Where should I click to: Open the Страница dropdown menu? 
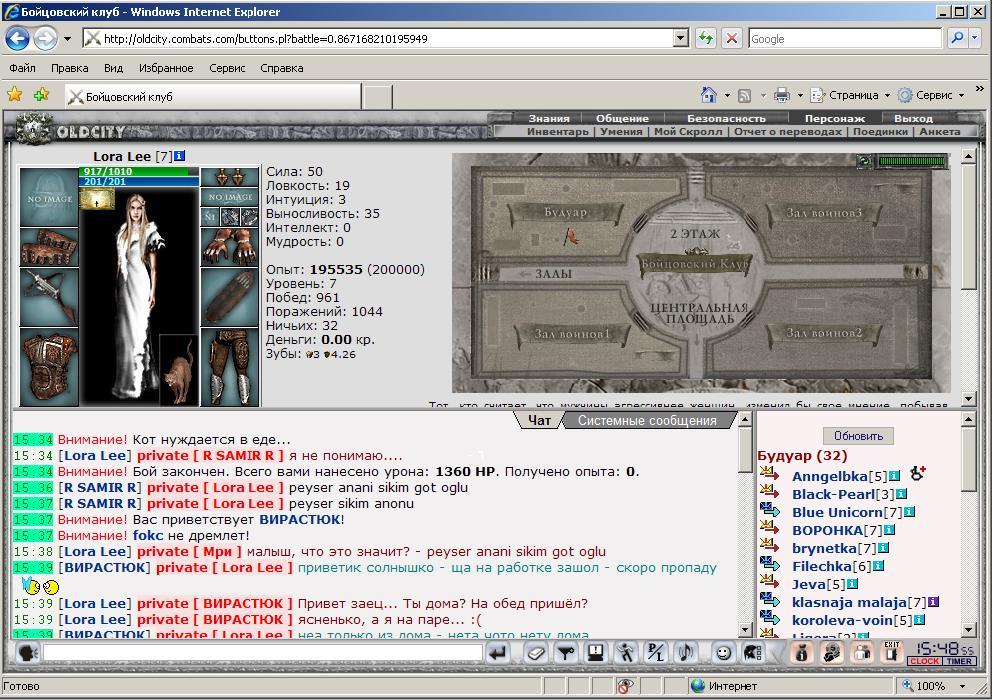(x=850, y=95)
